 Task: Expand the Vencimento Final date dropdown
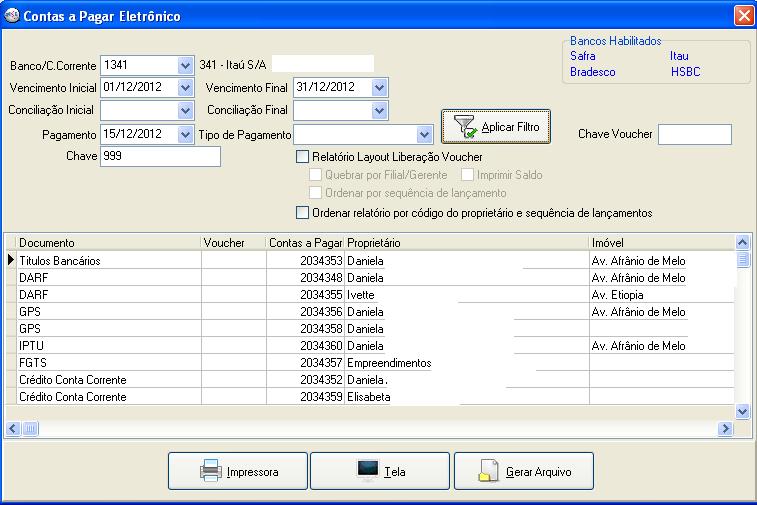click(379, 88)
